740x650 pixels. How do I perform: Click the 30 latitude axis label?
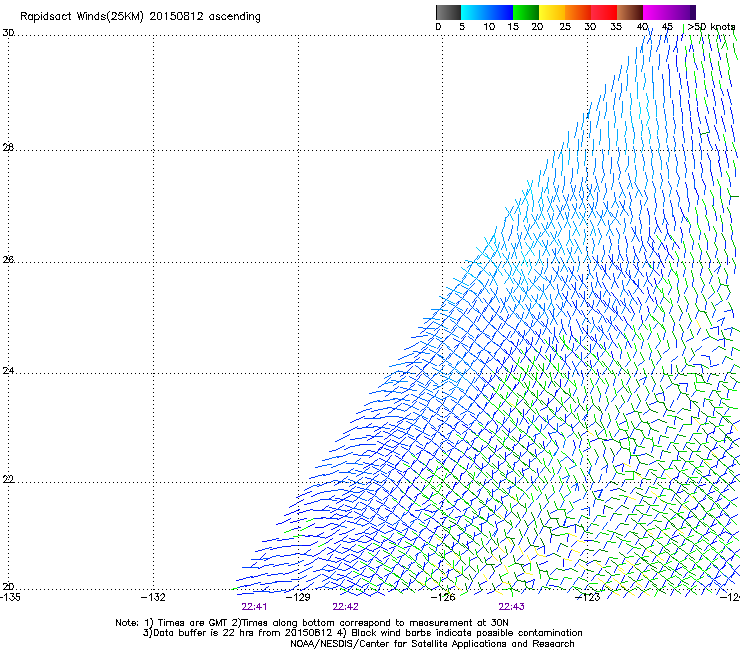[x=8, y=33]
